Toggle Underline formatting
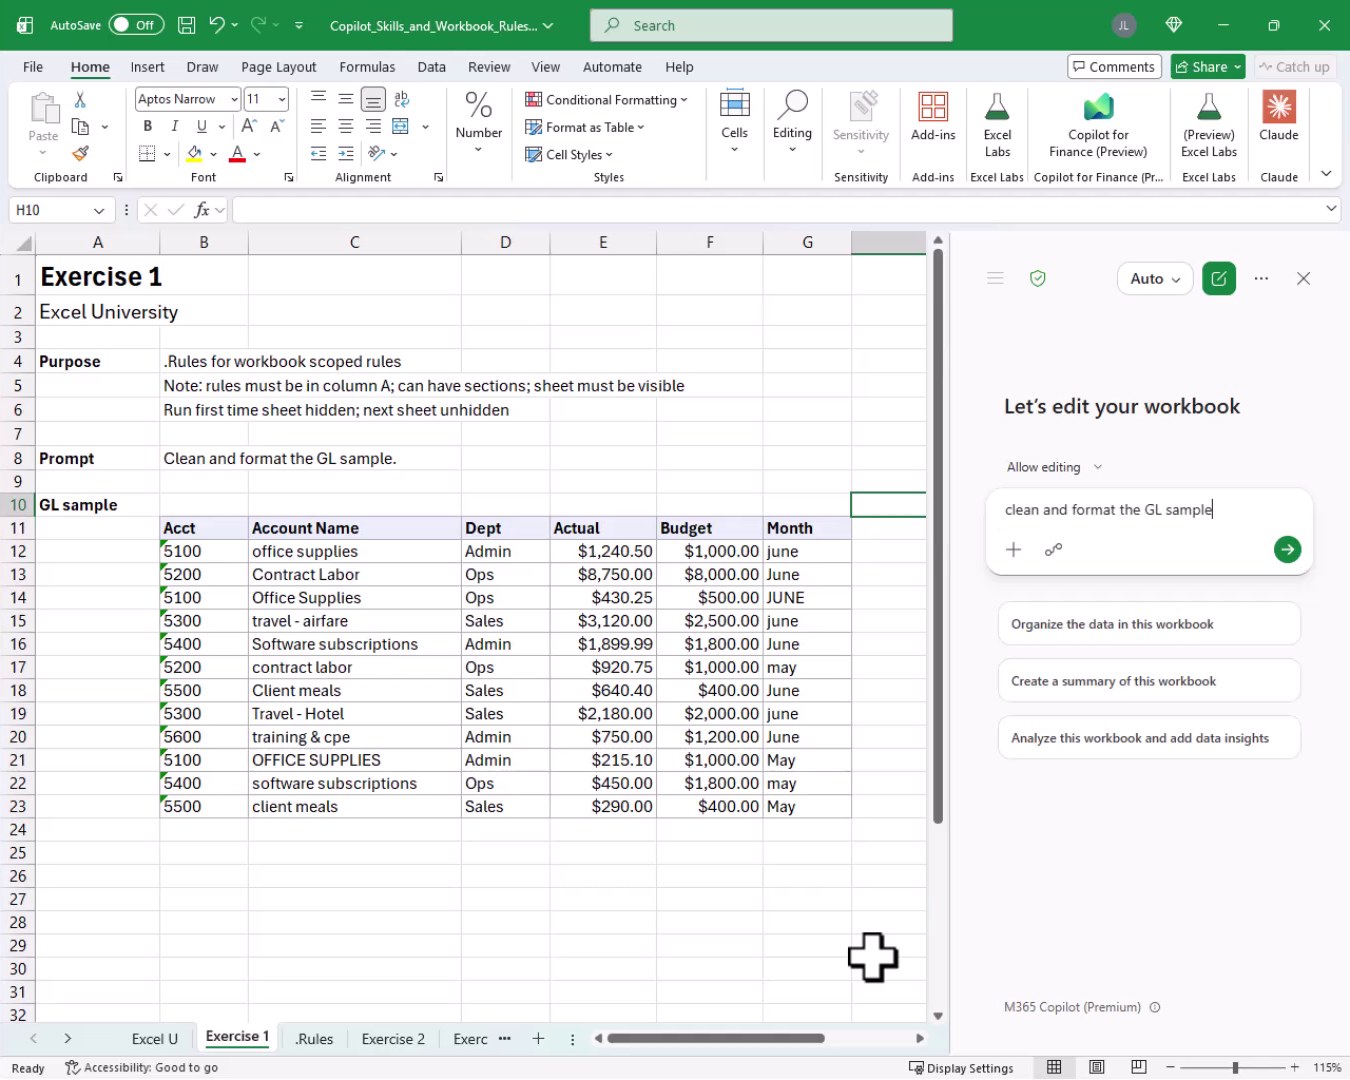The width and height of the screenshot is (1350, 1080). [202, 126]
